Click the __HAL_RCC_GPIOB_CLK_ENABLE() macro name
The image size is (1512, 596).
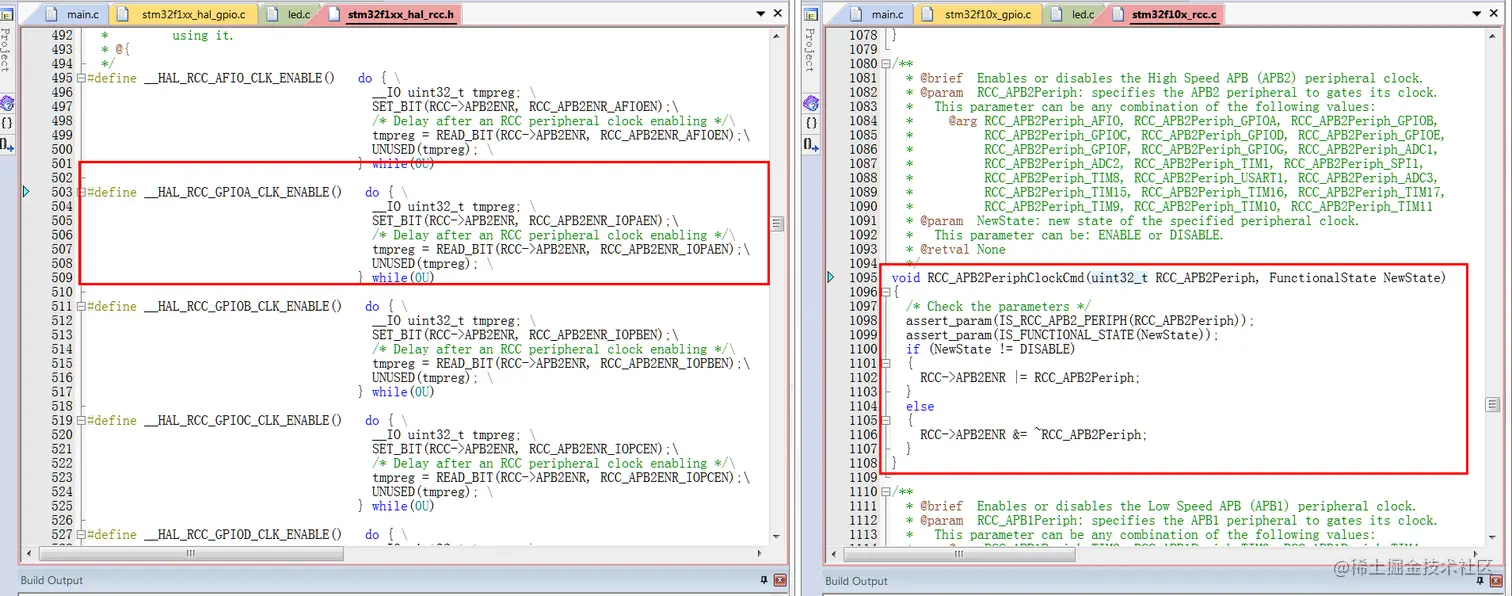click(x=243, y=306)
